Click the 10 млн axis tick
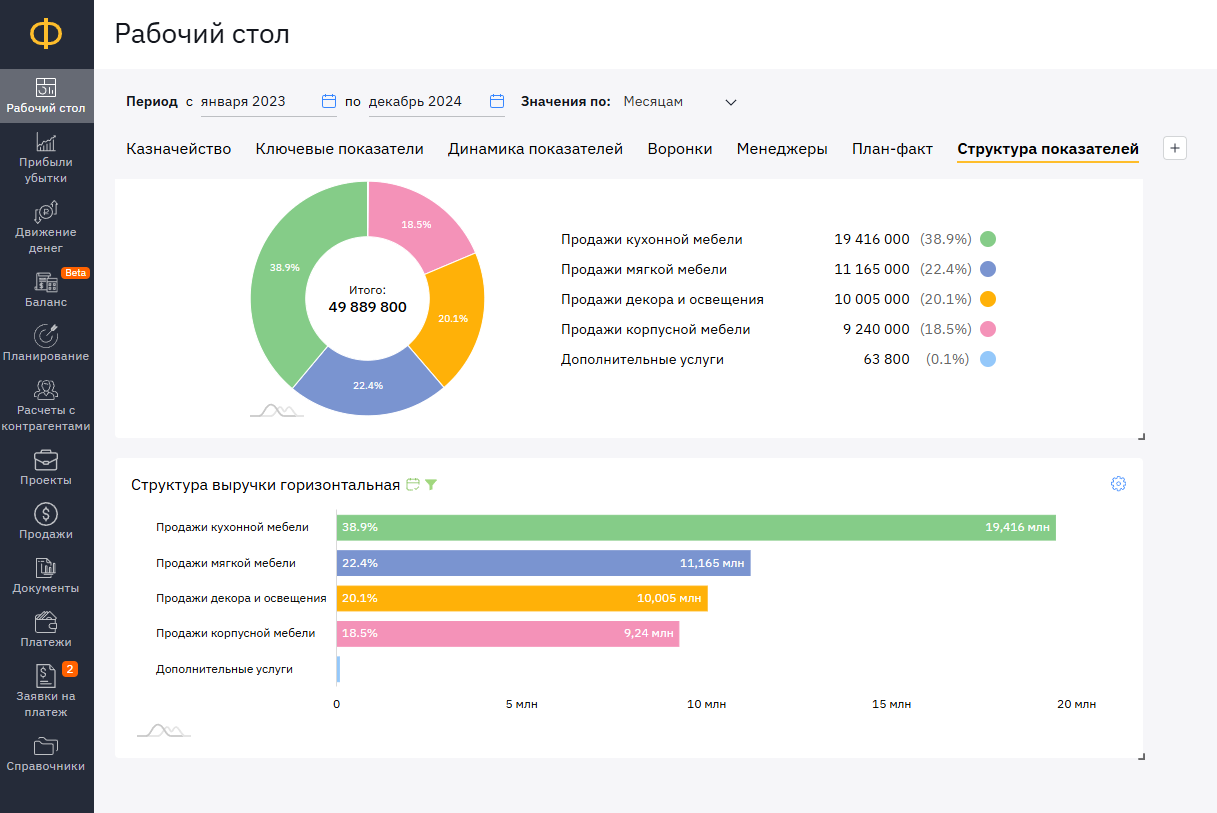The image size is (1217, 813). coord(707,705)
